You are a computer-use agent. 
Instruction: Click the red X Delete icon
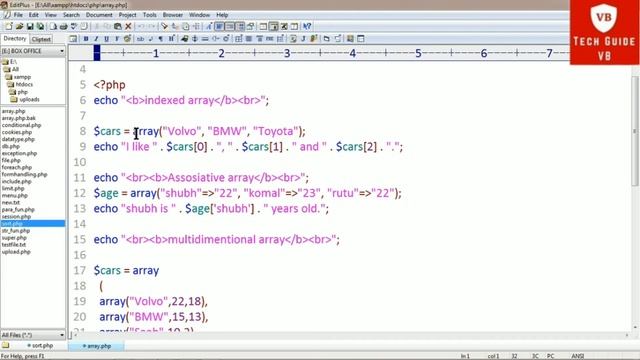tap(128, 27)
